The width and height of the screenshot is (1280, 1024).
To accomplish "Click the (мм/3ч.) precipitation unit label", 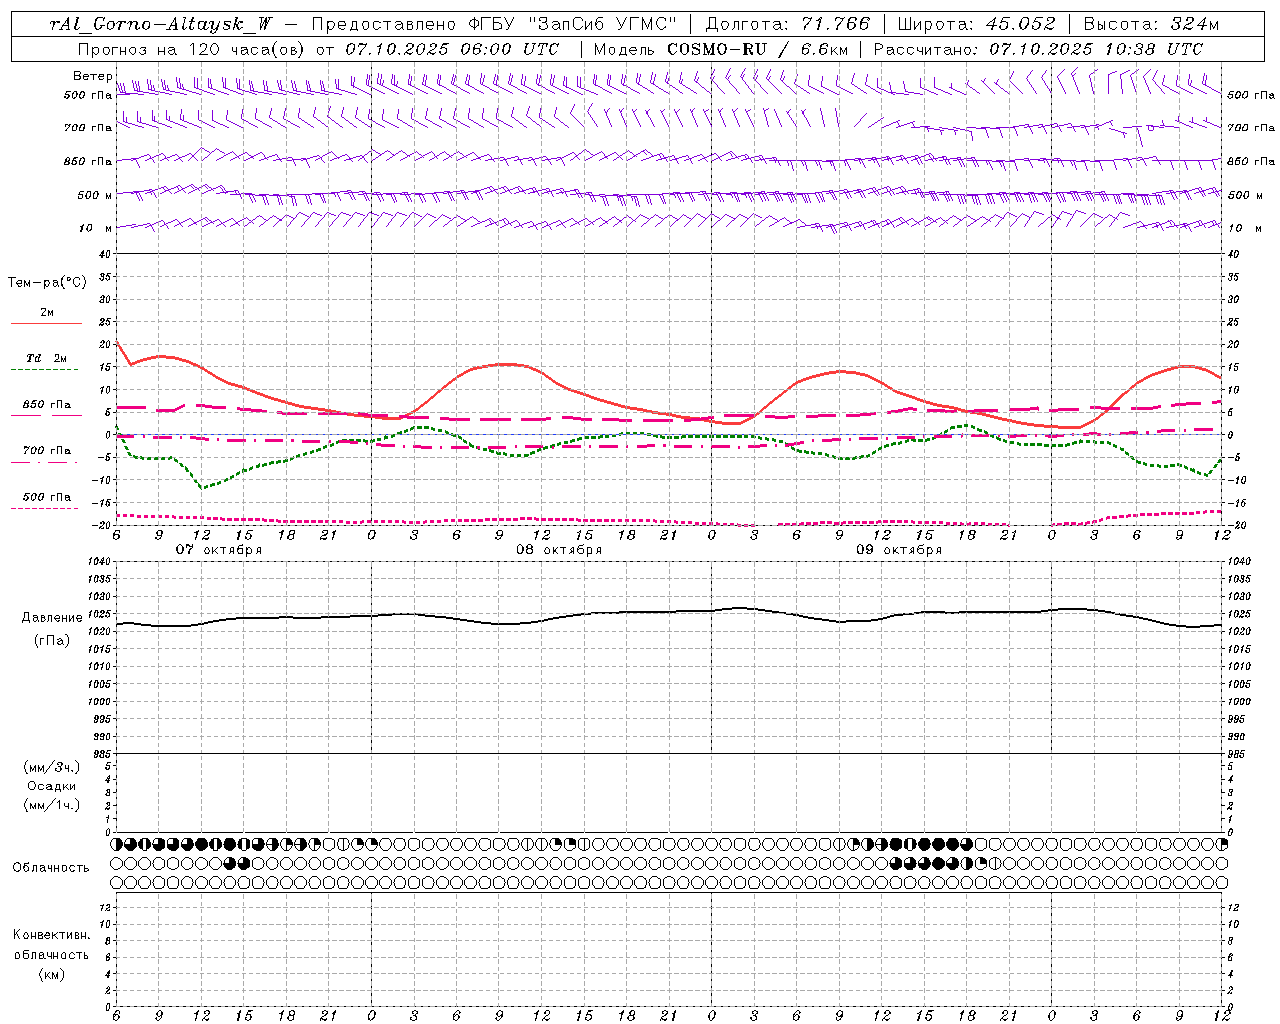I will (x=52, y=768).
